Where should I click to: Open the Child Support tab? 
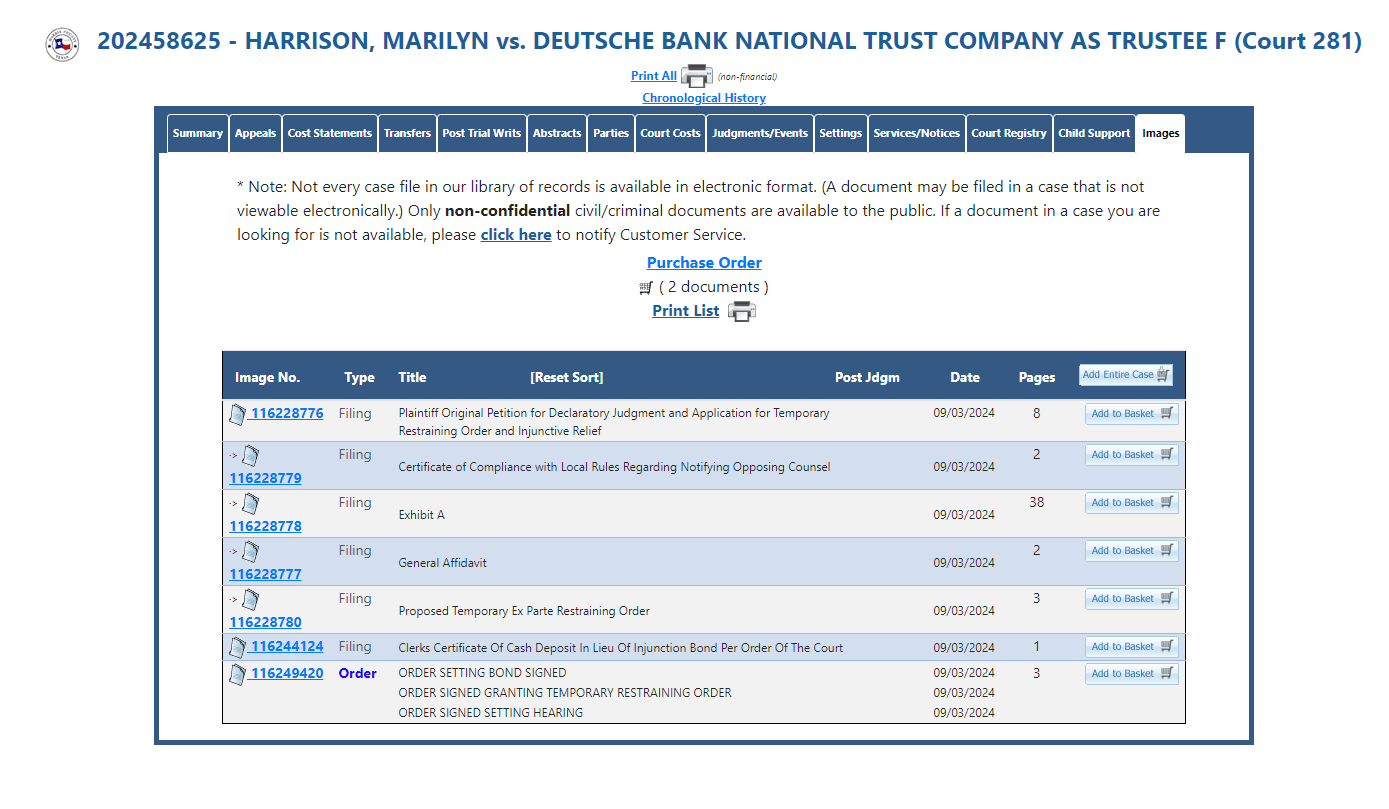[x=1094, y=134]
